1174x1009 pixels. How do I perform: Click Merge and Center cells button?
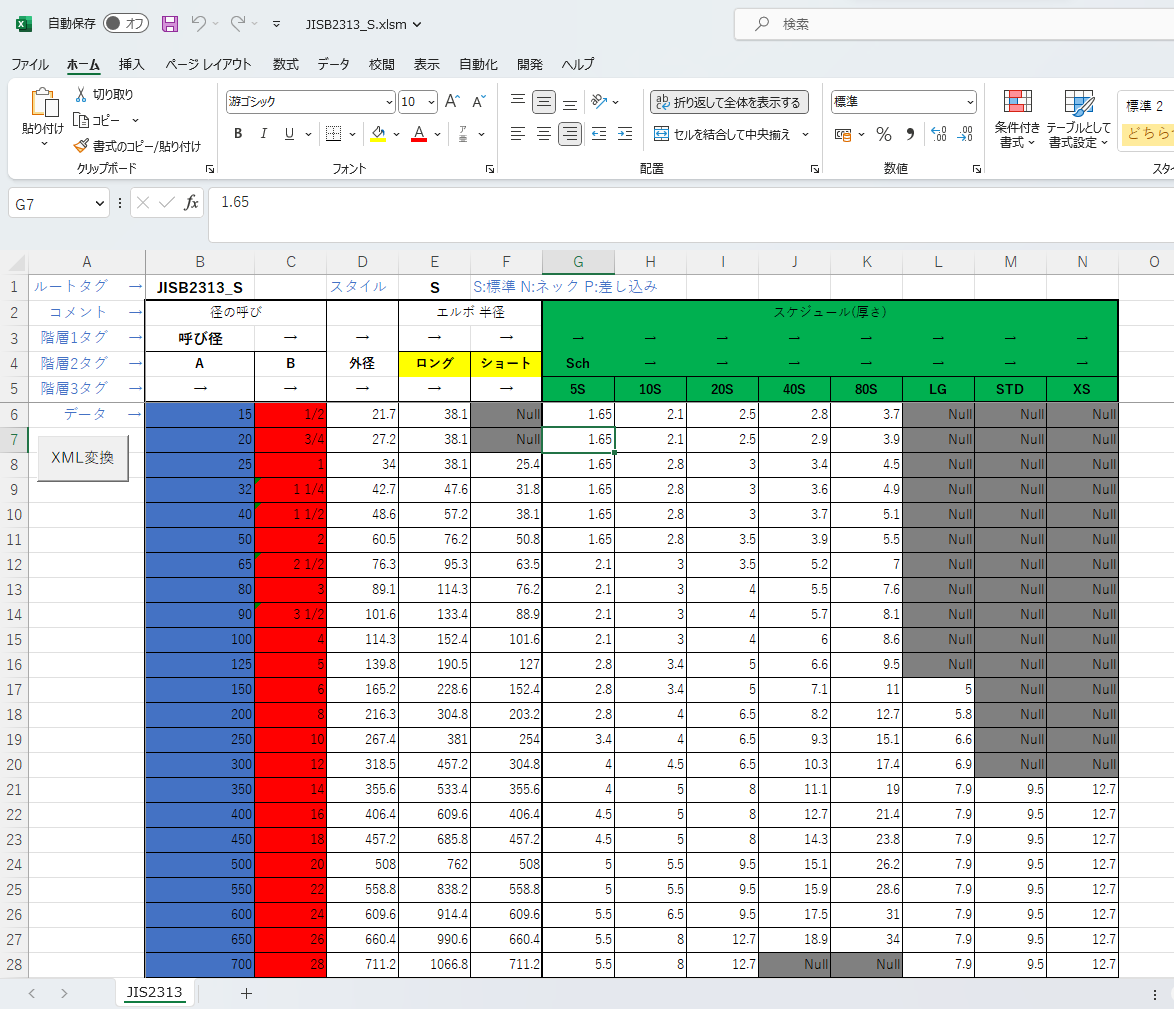tap(722, 134)
